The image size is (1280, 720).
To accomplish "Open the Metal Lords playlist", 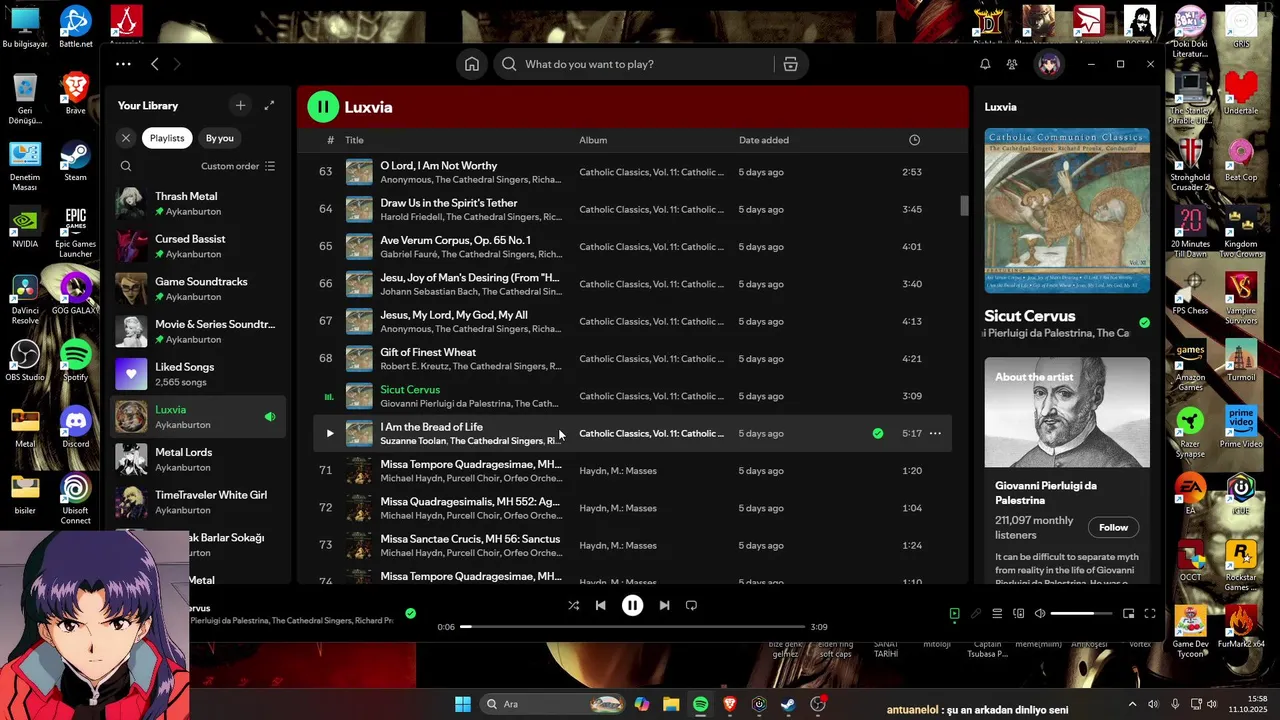I will [198, 459].
